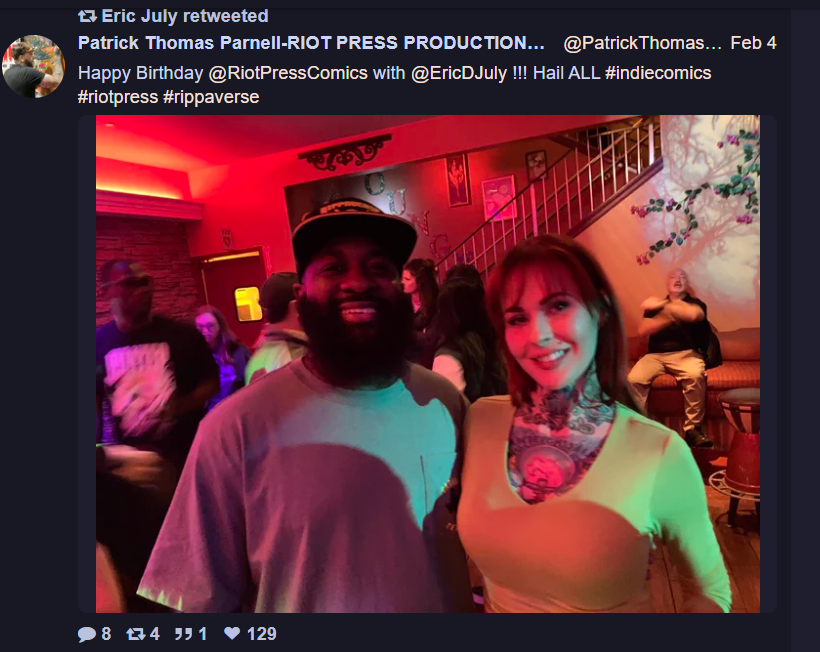Viewport: 820px width, 652px height.
Task: Open Patrick Thomas Parnell's profile avatar
Action: [33, 66]
